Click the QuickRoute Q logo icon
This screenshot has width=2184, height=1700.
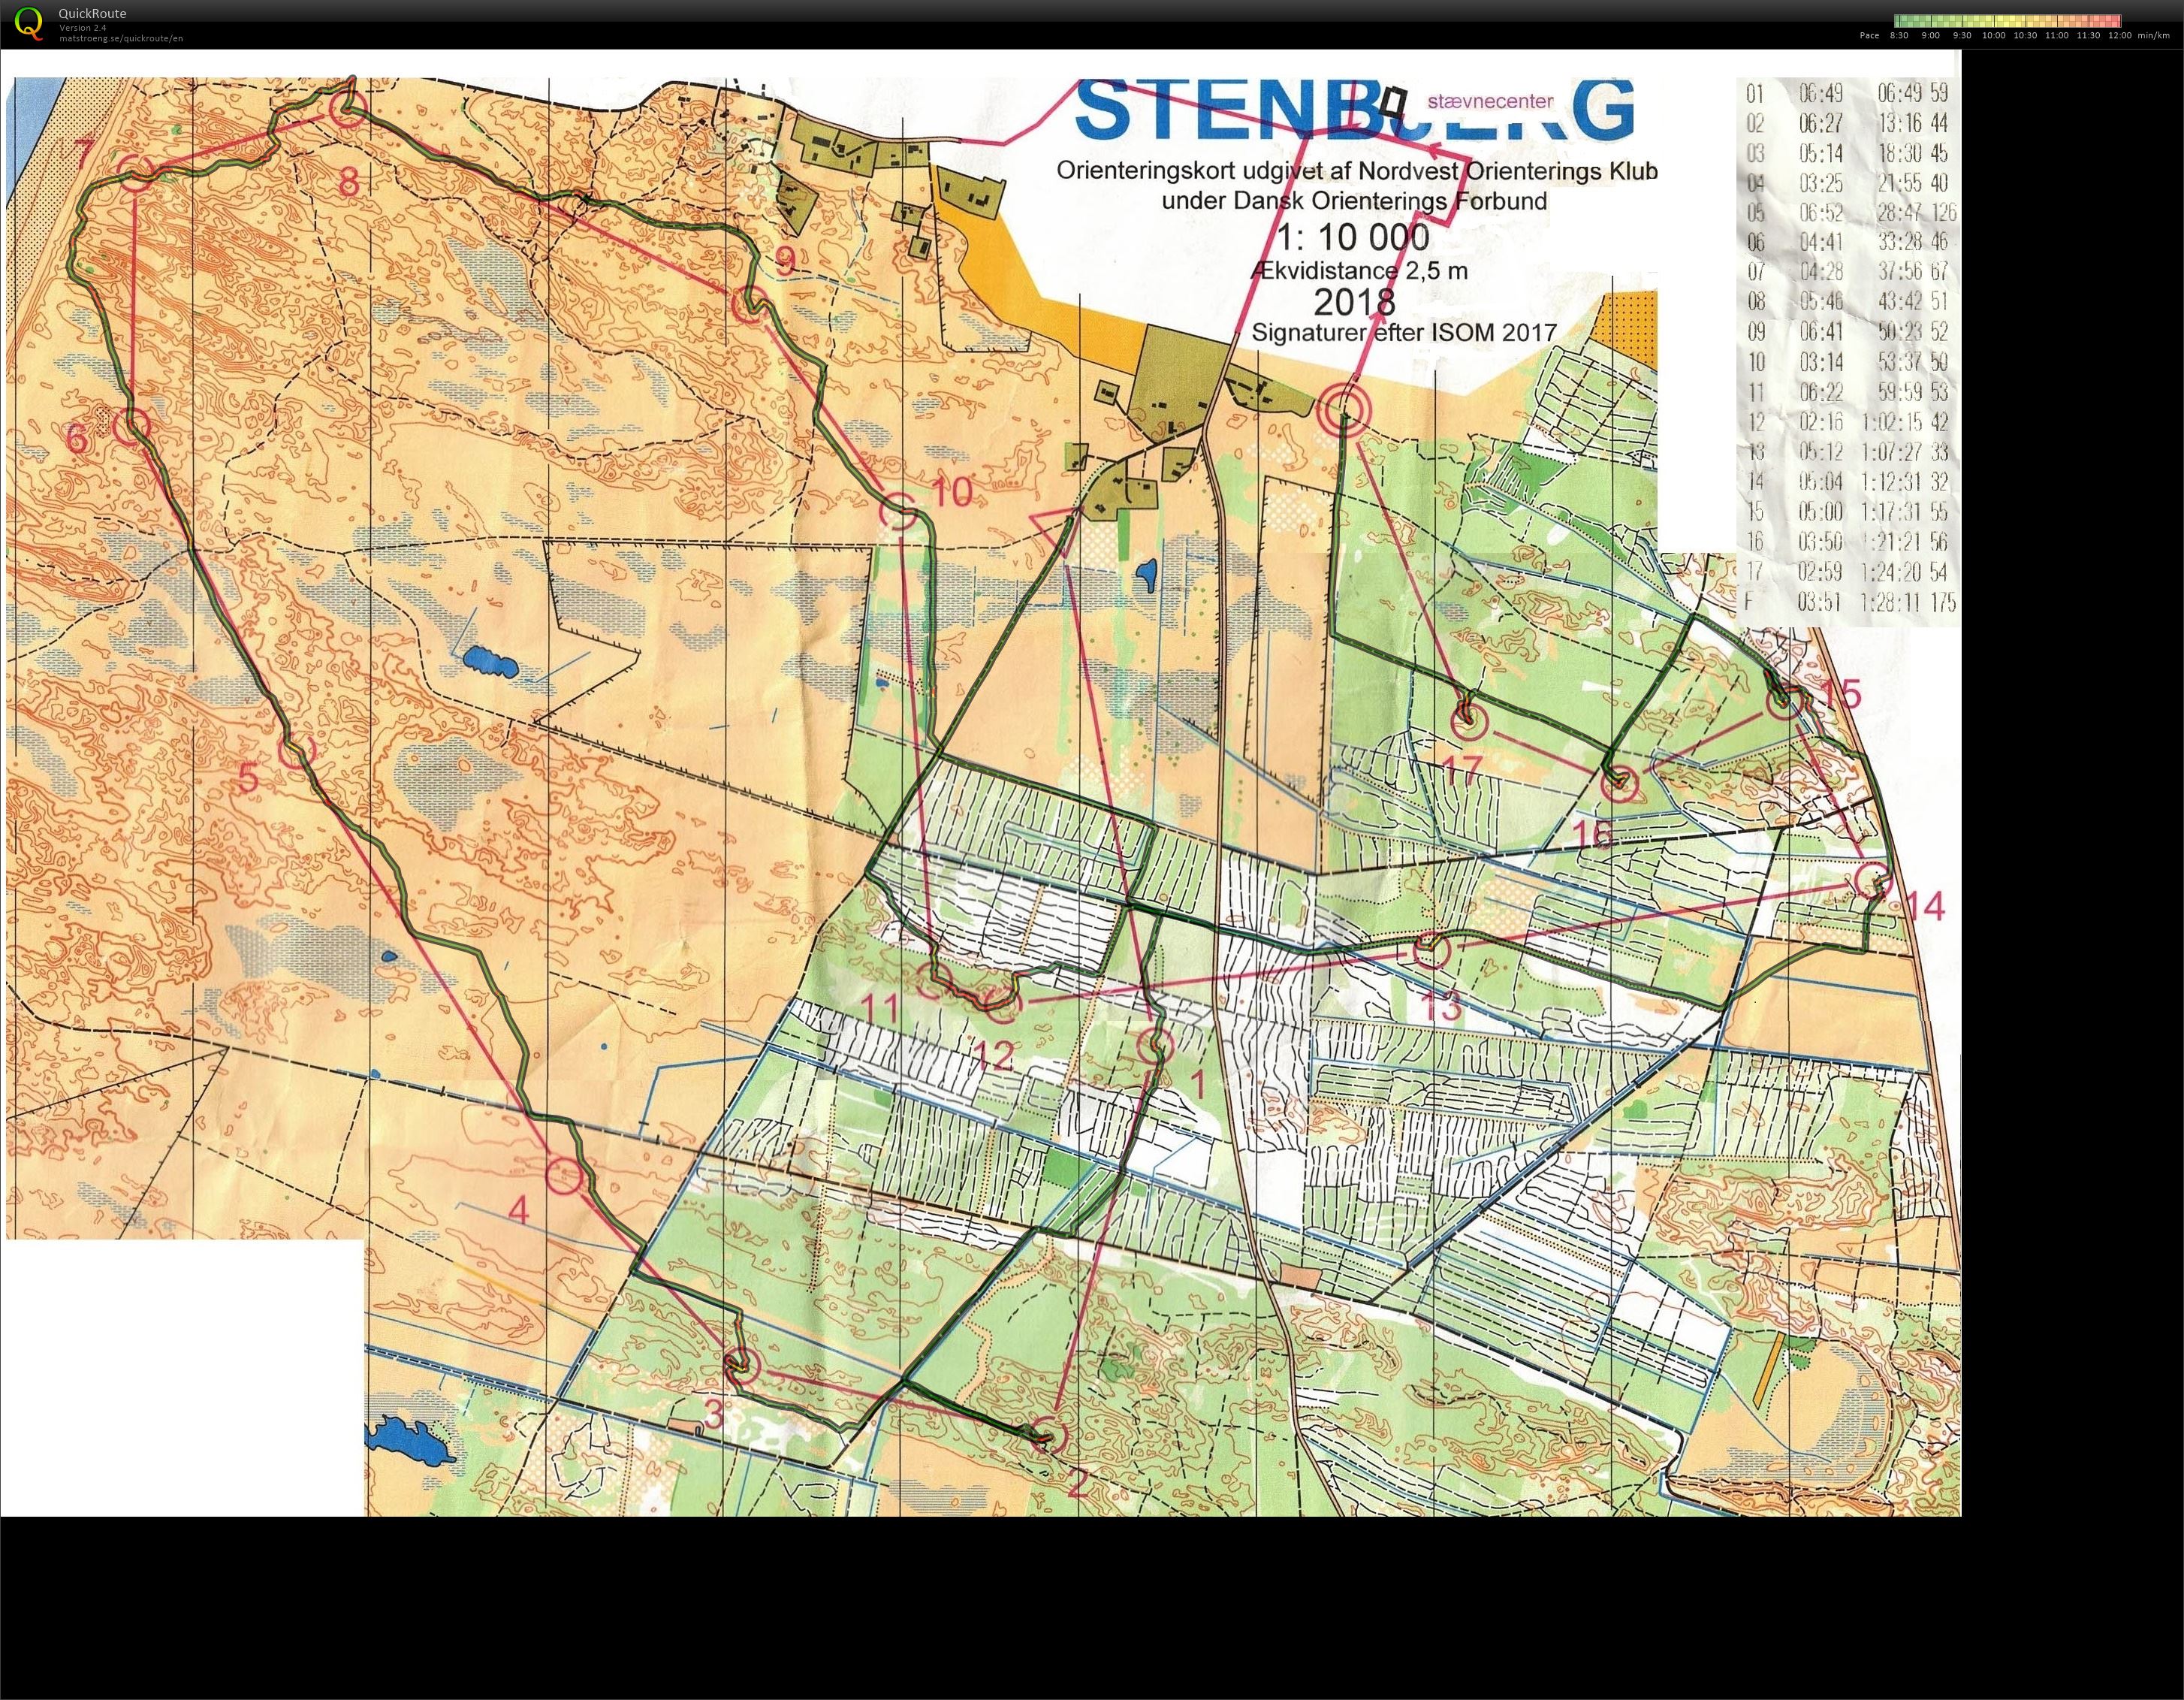(x=30, y=23)
